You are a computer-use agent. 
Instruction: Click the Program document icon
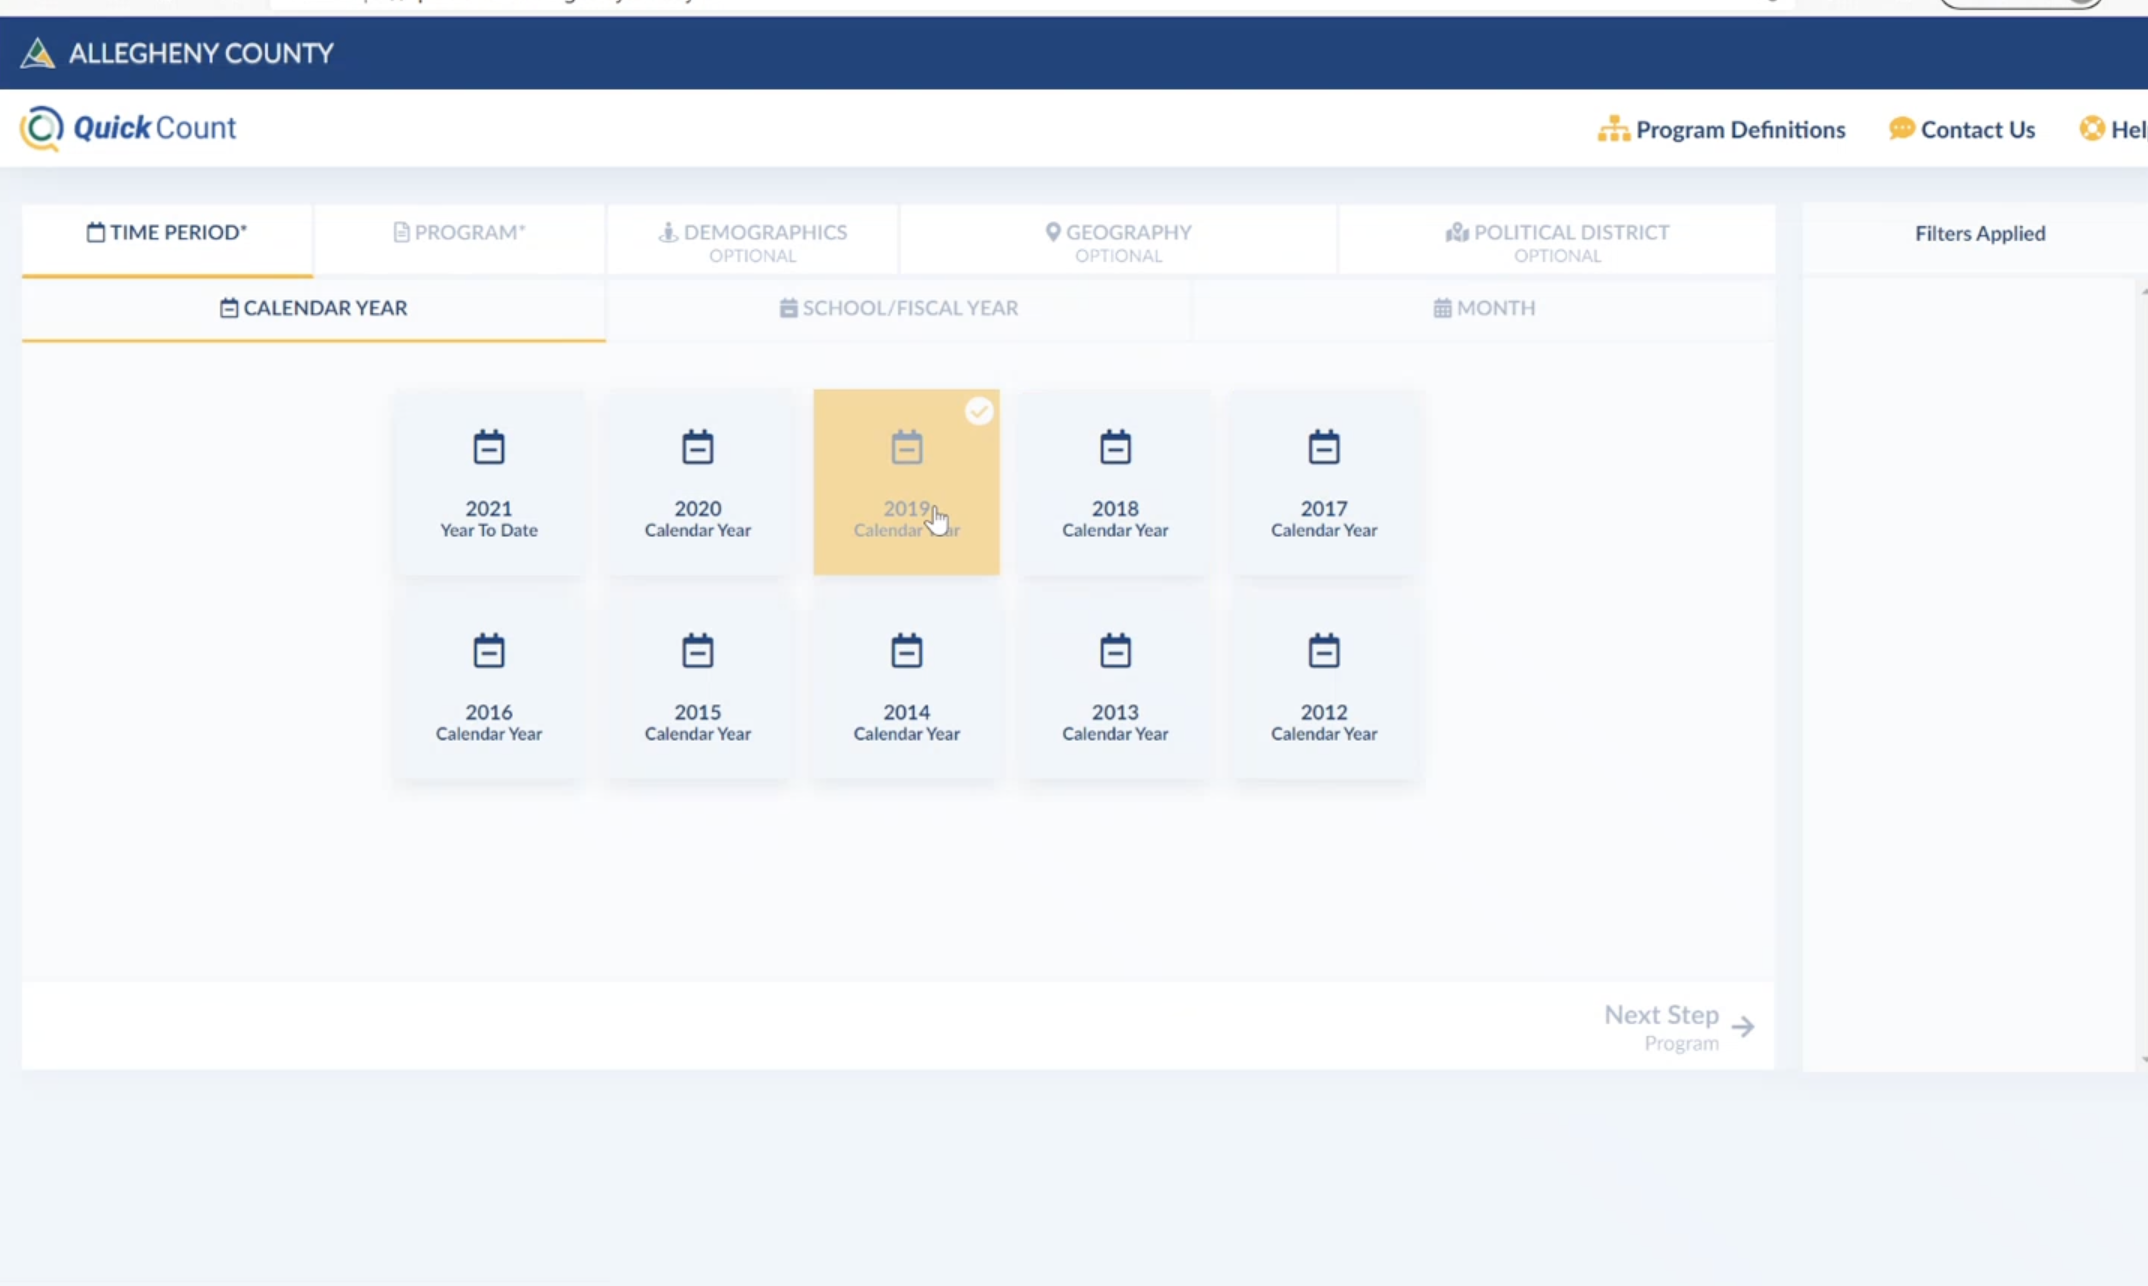(x=401, y=232)
